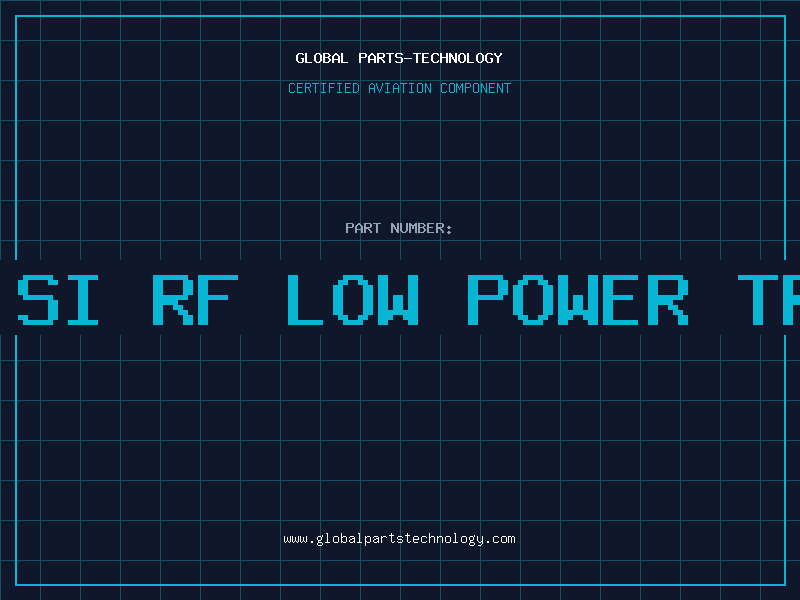Open the www.globalpartstechnology.com link

[x=399, y=539]
